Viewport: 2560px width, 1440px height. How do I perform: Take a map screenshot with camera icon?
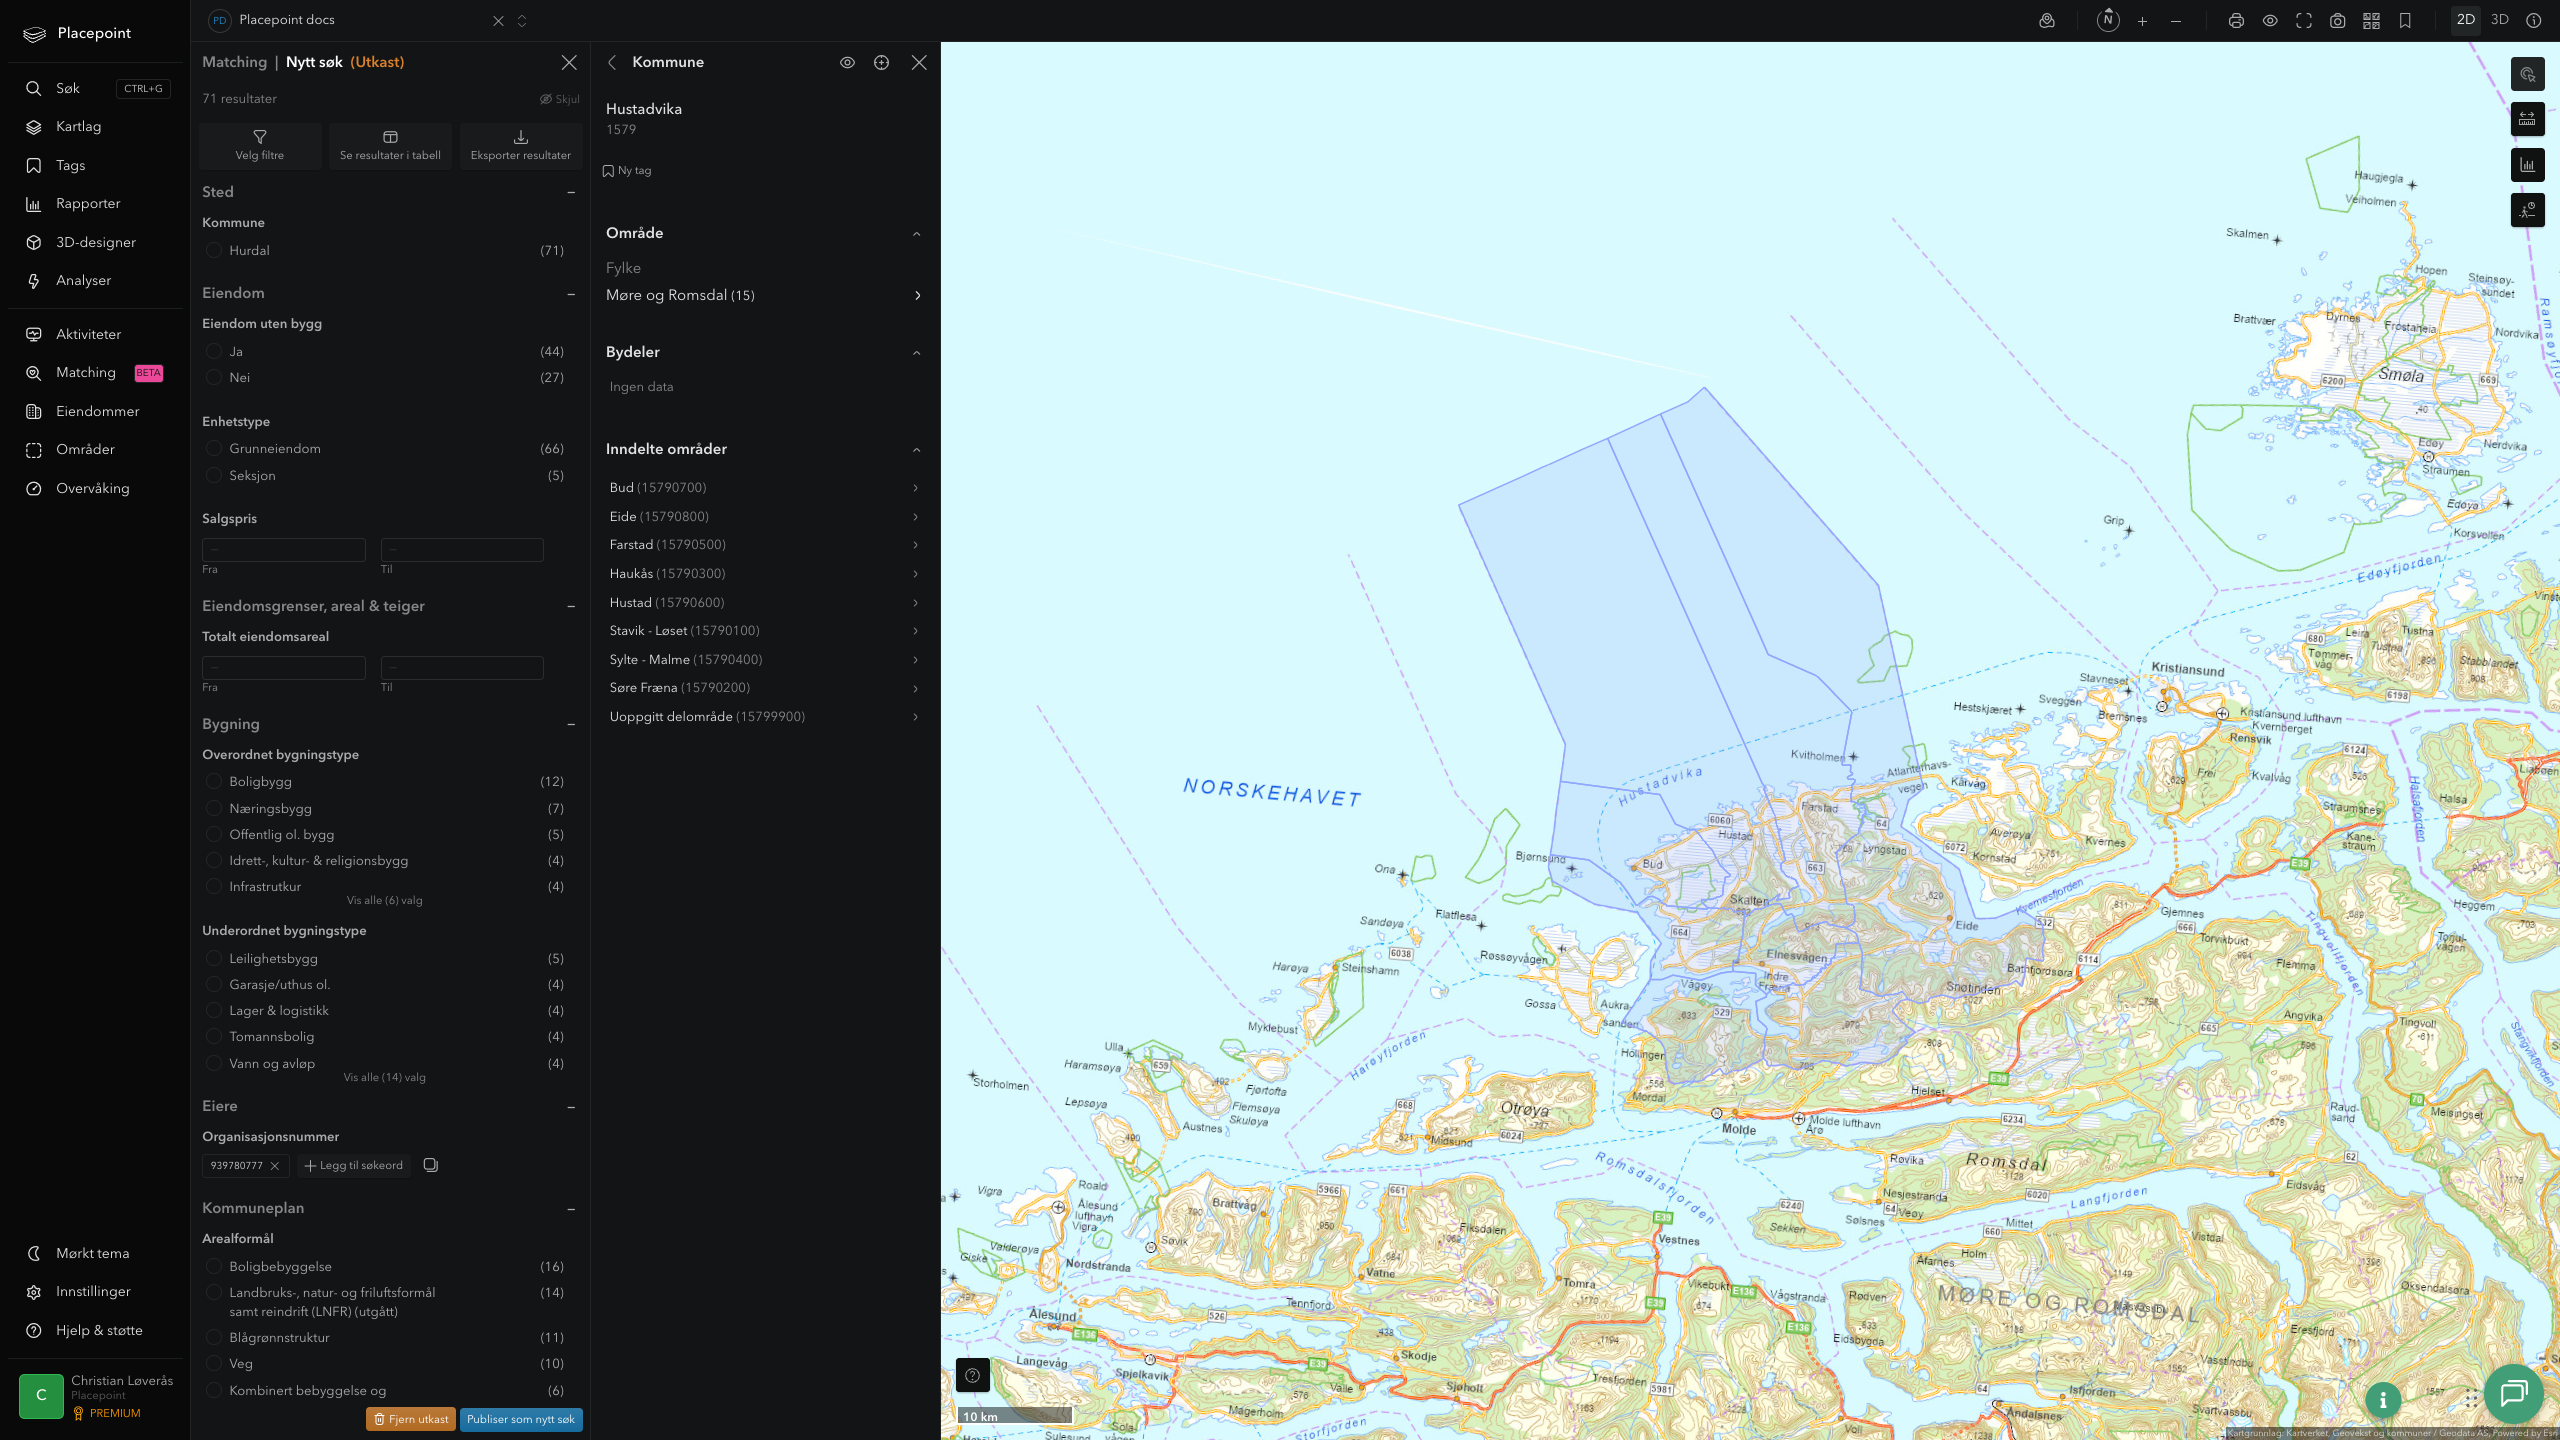[2337, 21]
